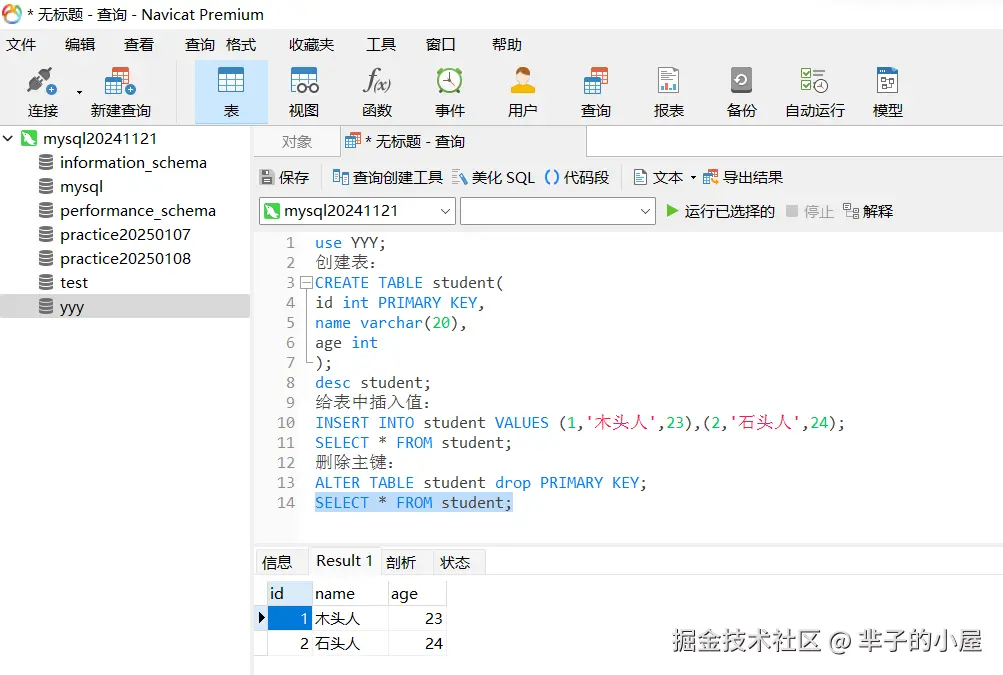This screenshot has height=675, width=1003.
Task: Switch to the 对象 tab
Action: (297, 141)
